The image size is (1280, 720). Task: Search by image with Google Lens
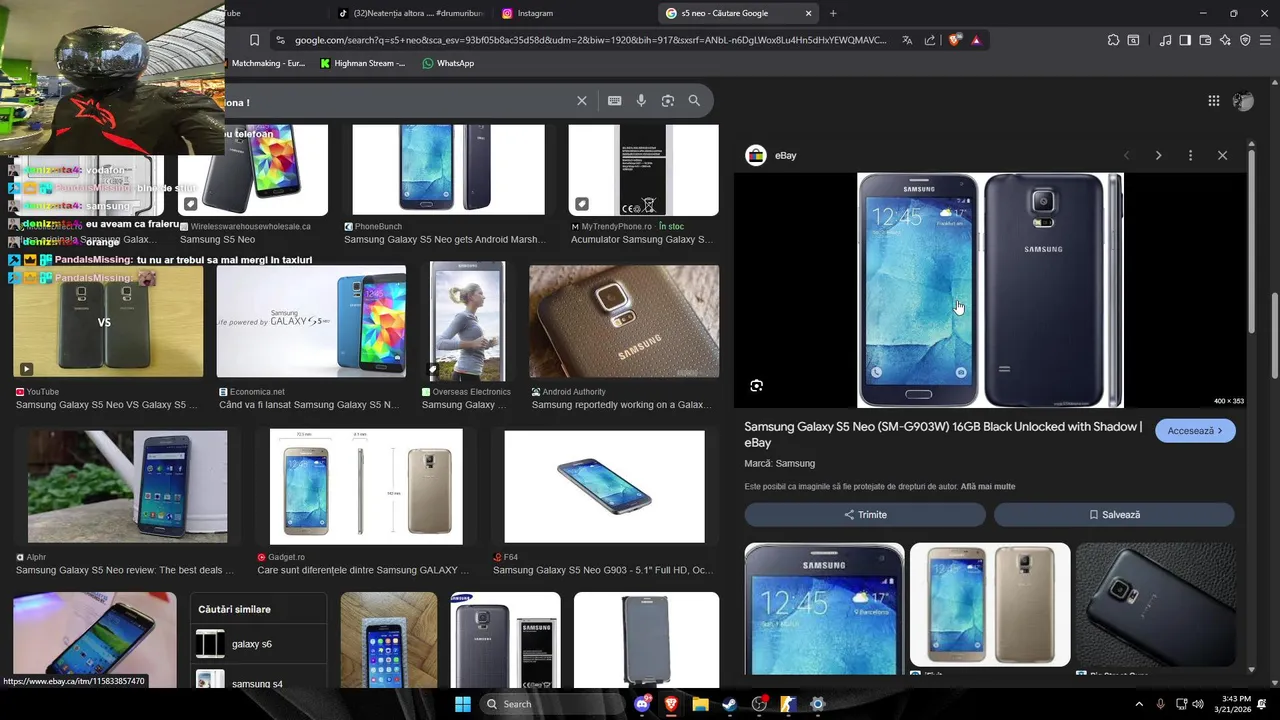[x=668, y=101]
